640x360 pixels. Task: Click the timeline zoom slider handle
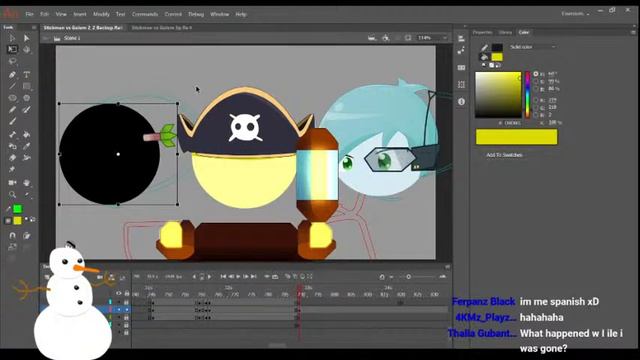[x=408, y=277]
